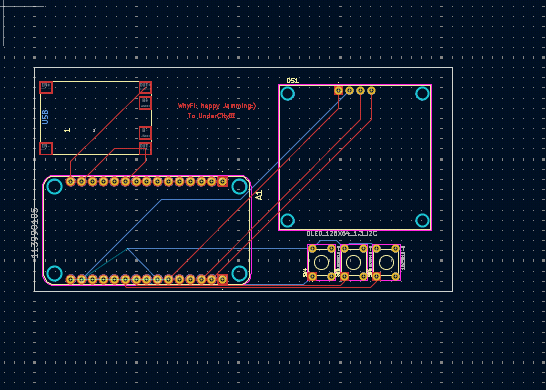Select the rightmost push button's center circle

coord(386,263)
